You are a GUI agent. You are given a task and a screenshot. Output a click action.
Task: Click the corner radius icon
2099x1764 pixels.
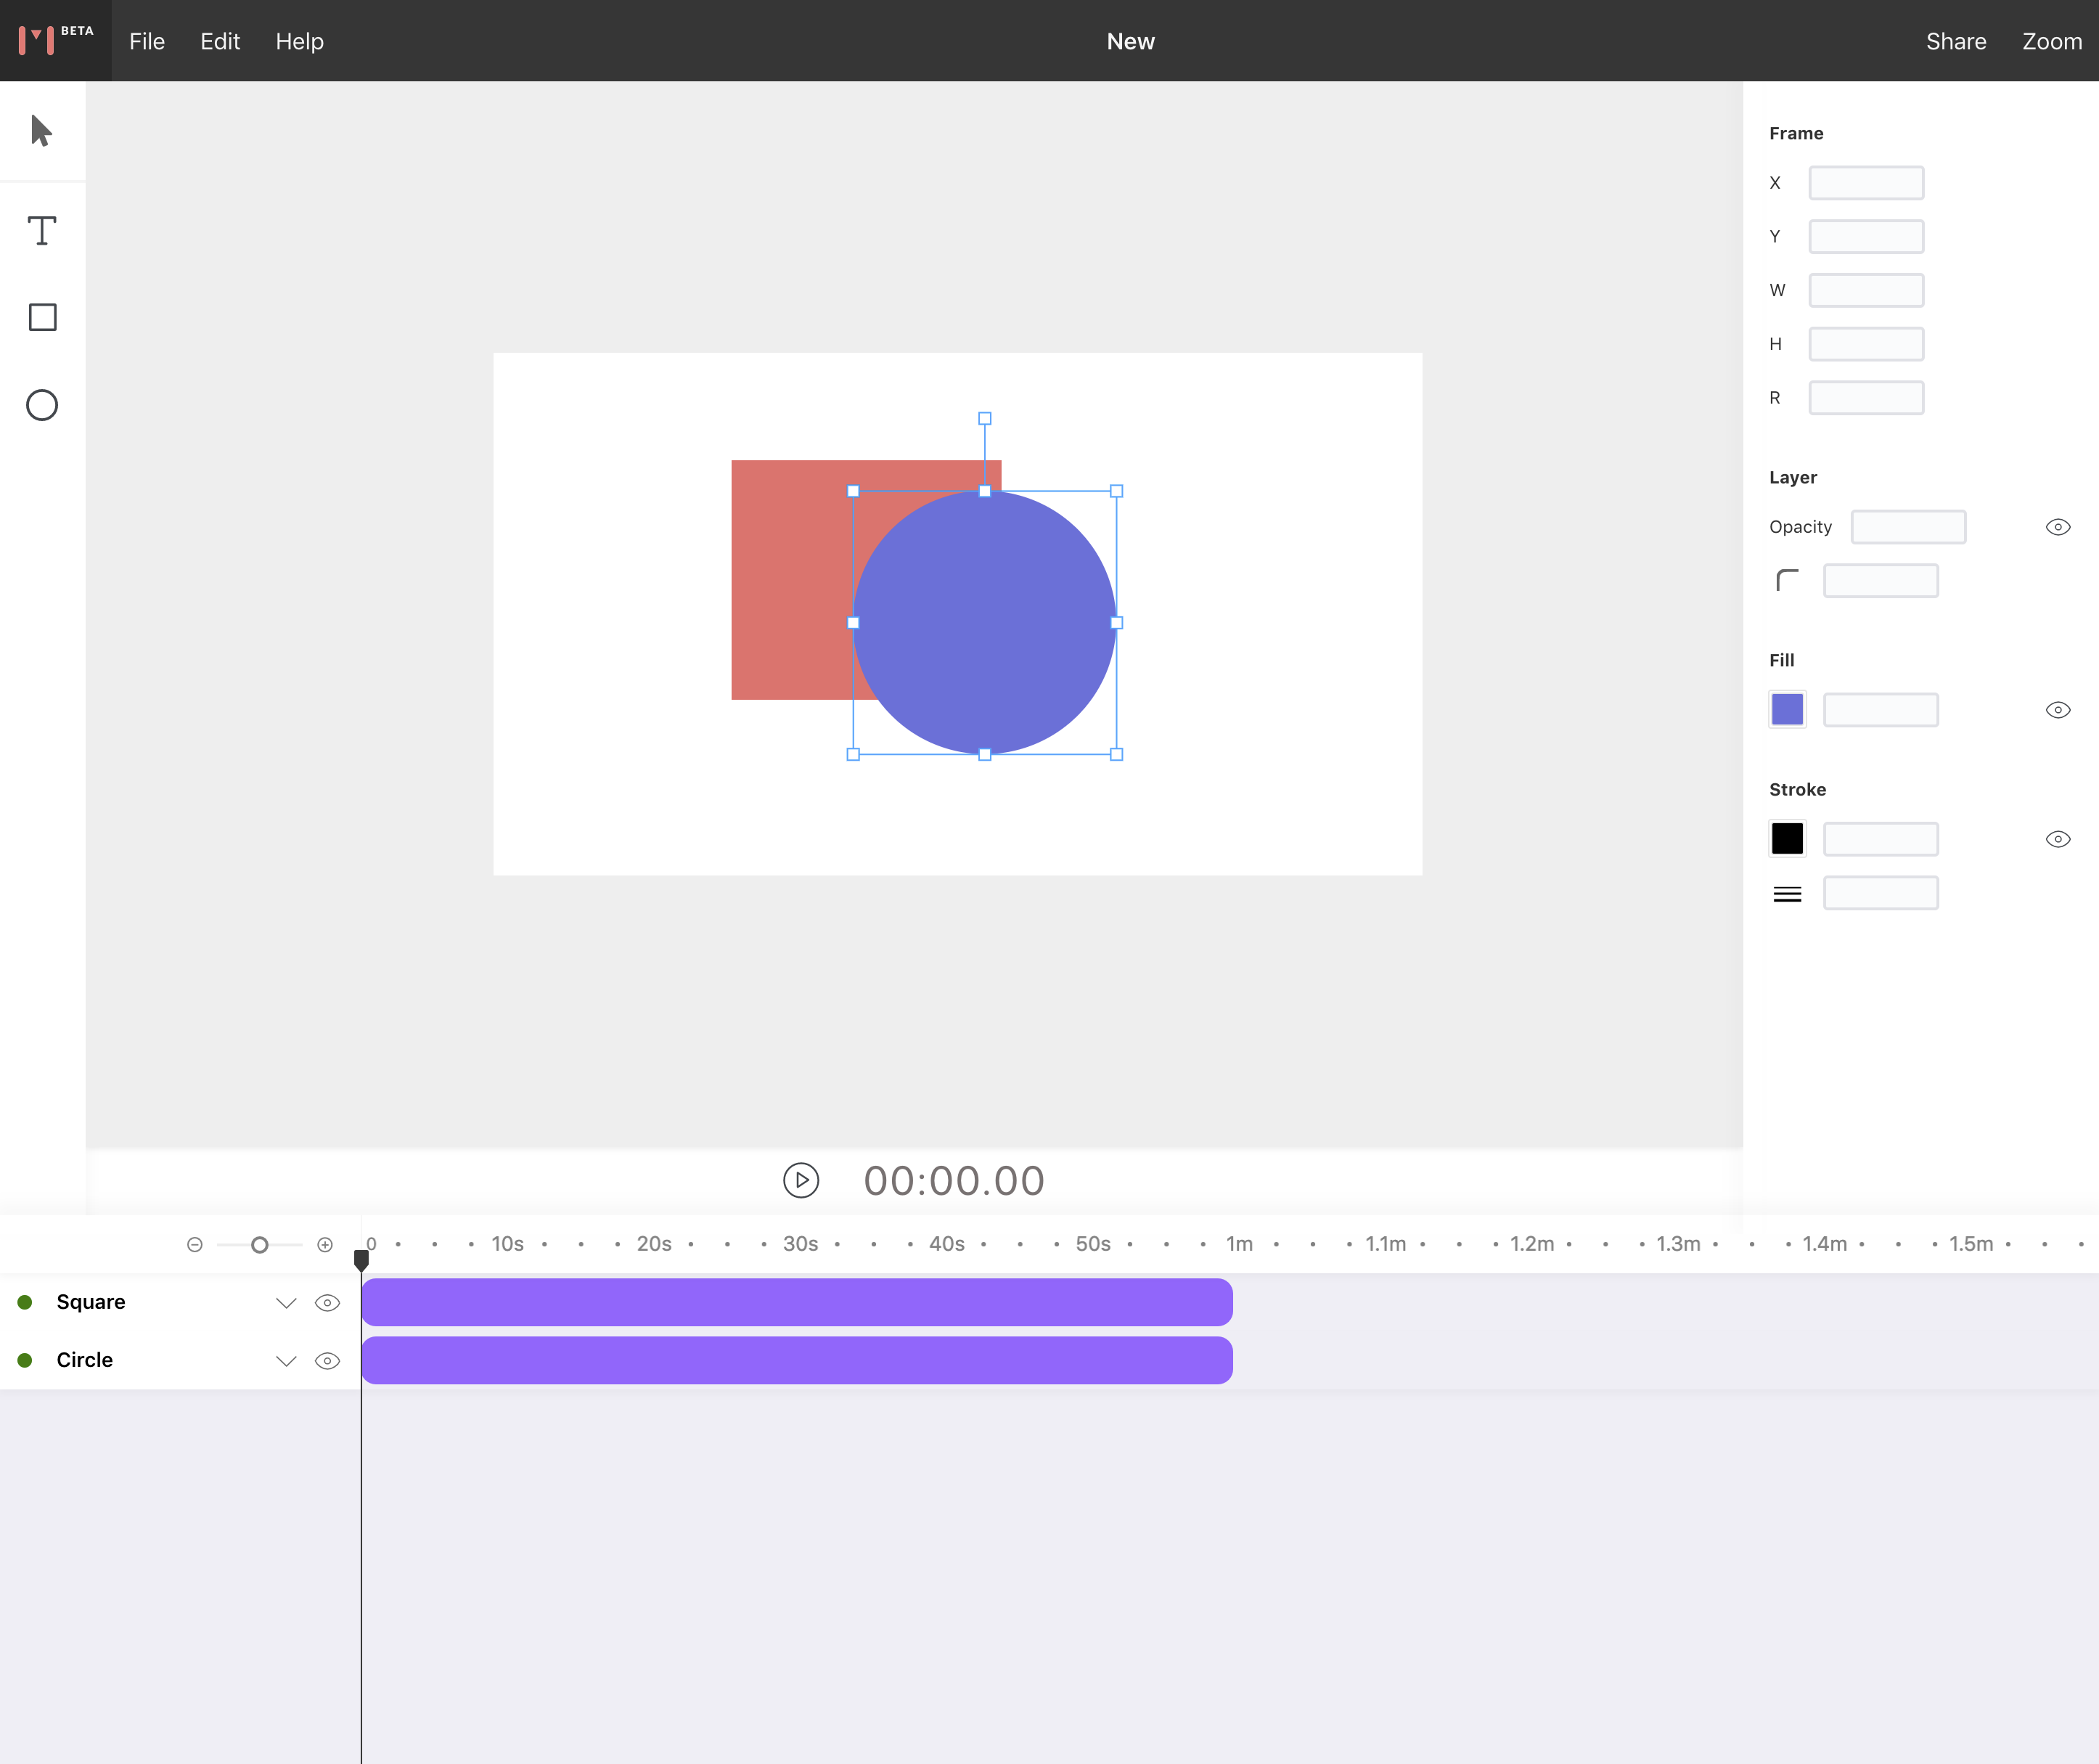[1787, 580]
